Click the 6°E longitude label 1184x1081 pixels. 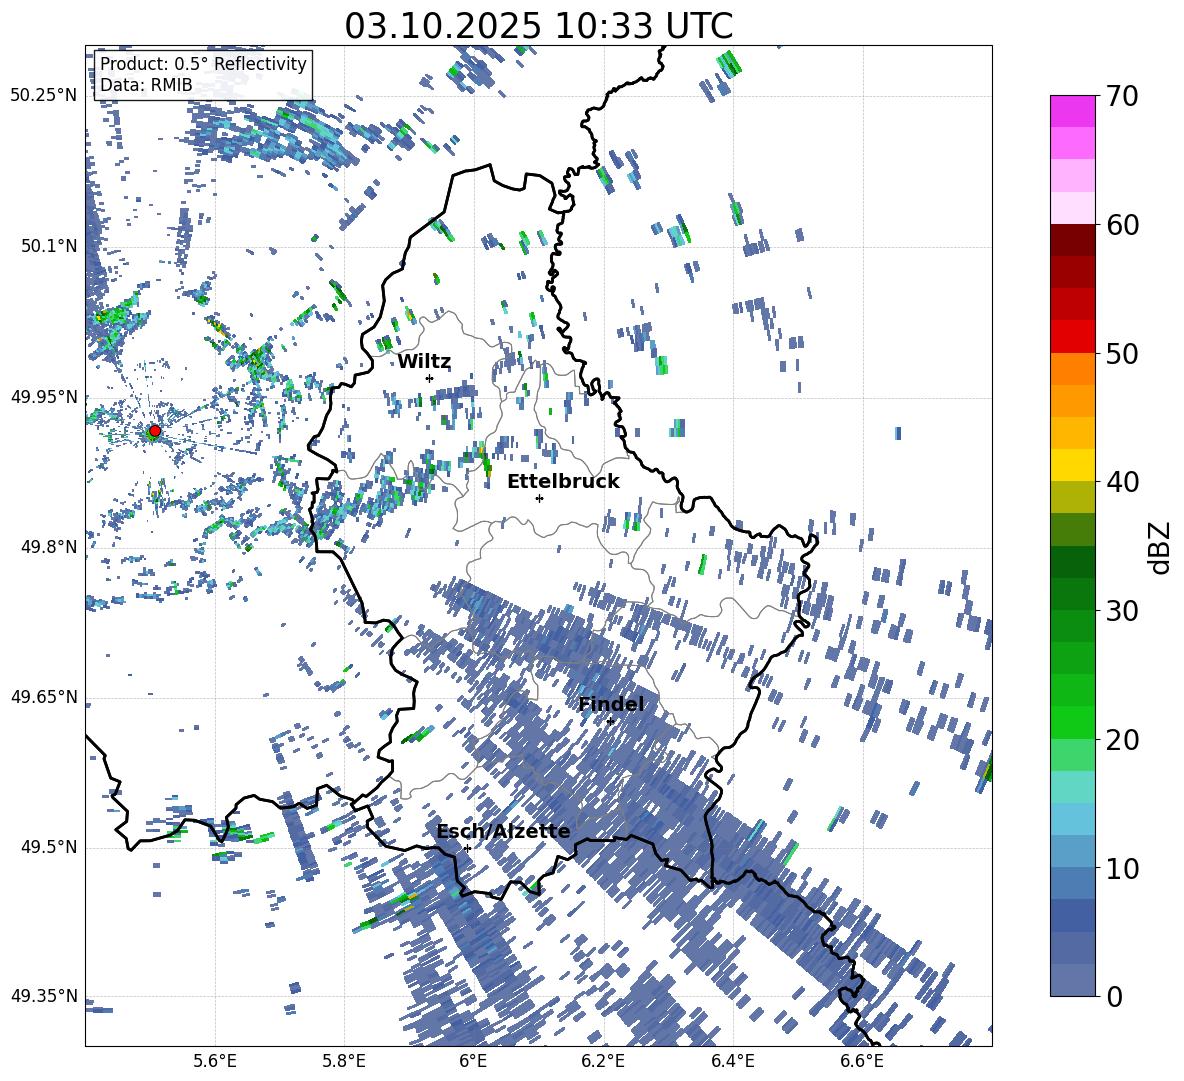click(473, 1061)
